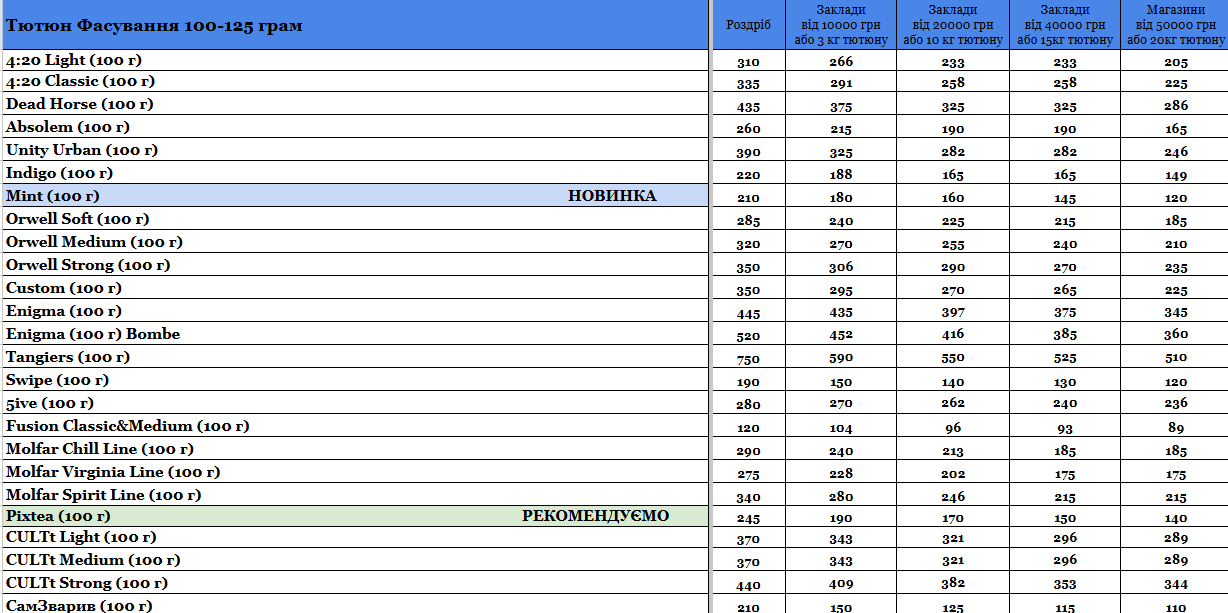Click price 344 in CULTt Strong row
This screenshot has width=1228, height=613.
point(1176,583)
